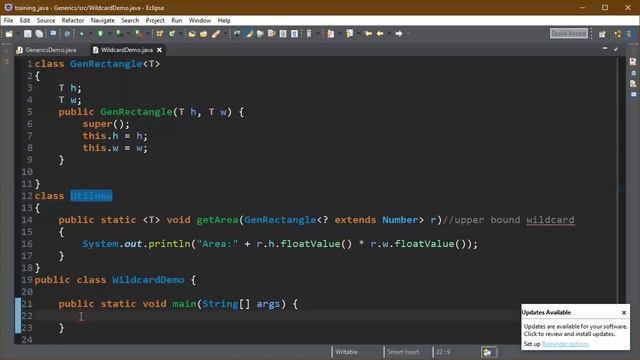The height and width of the screenshot is (360, 640).
Task: Click the New Java Package icon
Action: click(159, 33)
